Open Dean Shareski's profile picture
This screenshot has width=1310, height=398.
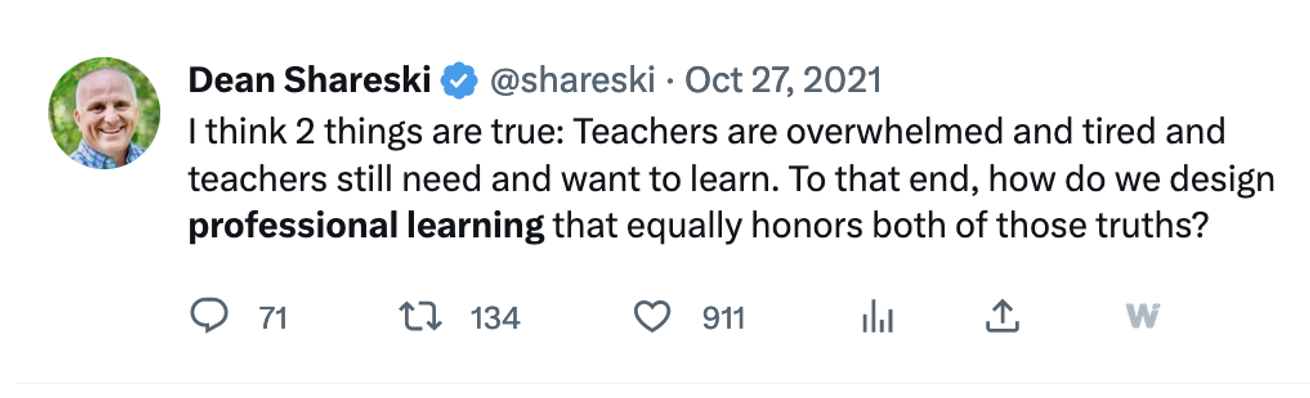pyautogui.click(x=104, y=113)
